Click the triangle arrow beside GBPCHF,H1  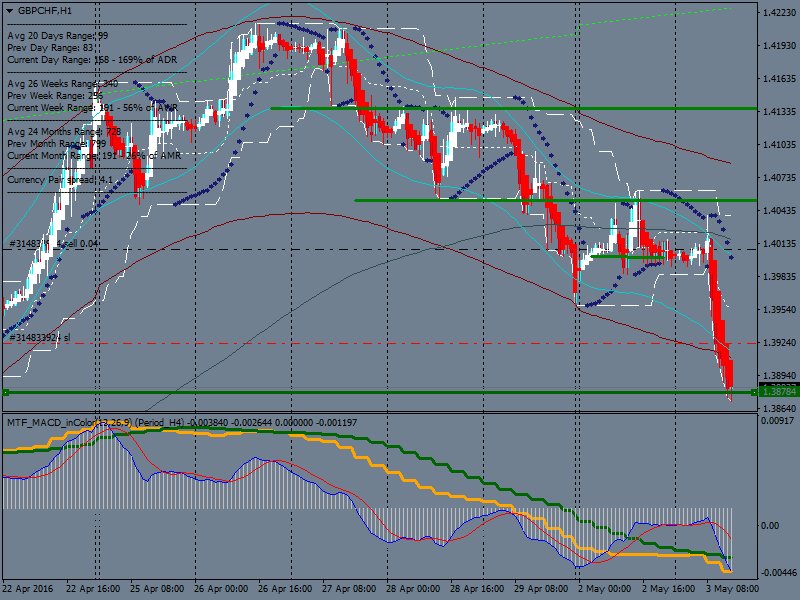pos(10,11)
